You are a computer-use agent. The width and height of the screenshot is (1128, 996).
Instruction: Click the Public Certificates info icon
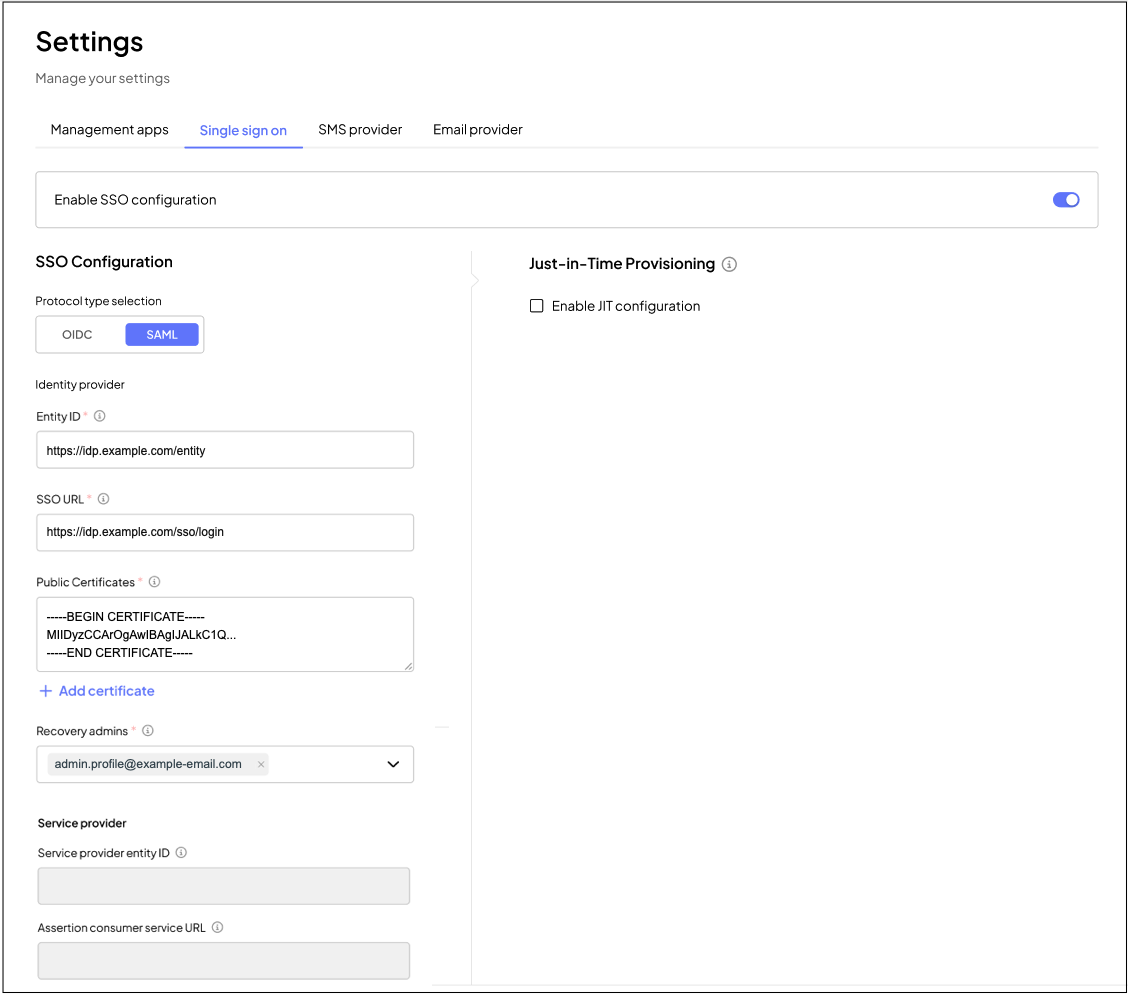[154, 582]
